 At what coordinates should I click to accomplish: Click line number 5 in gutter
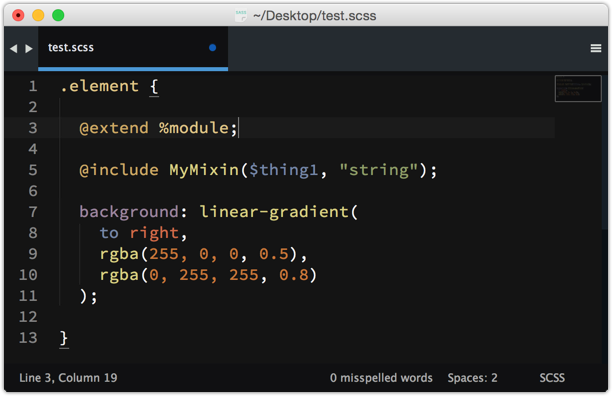pyautogui.click(x=33, y=170)
